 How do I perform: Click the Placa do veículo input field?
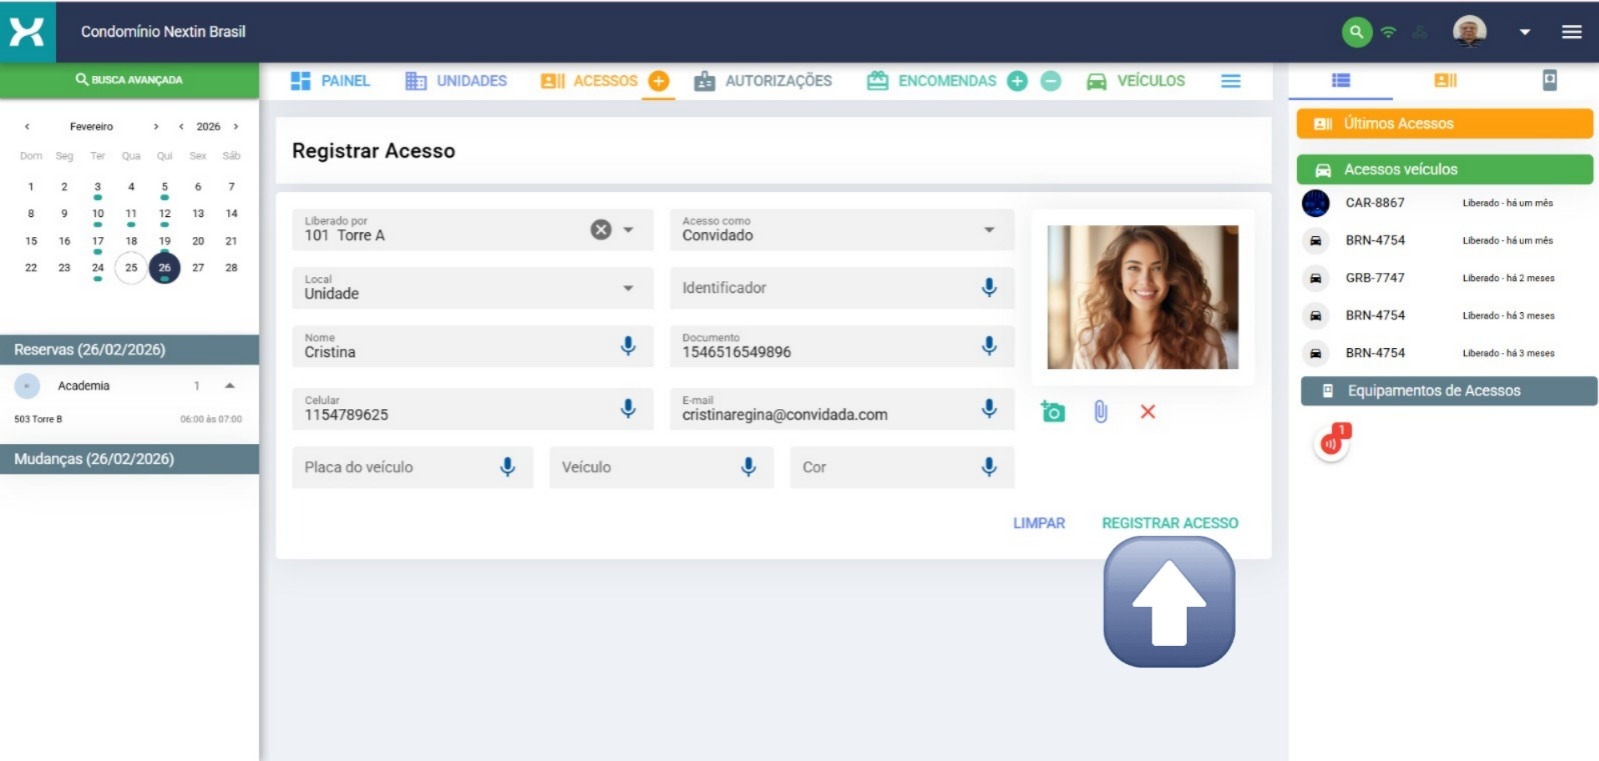395,467
